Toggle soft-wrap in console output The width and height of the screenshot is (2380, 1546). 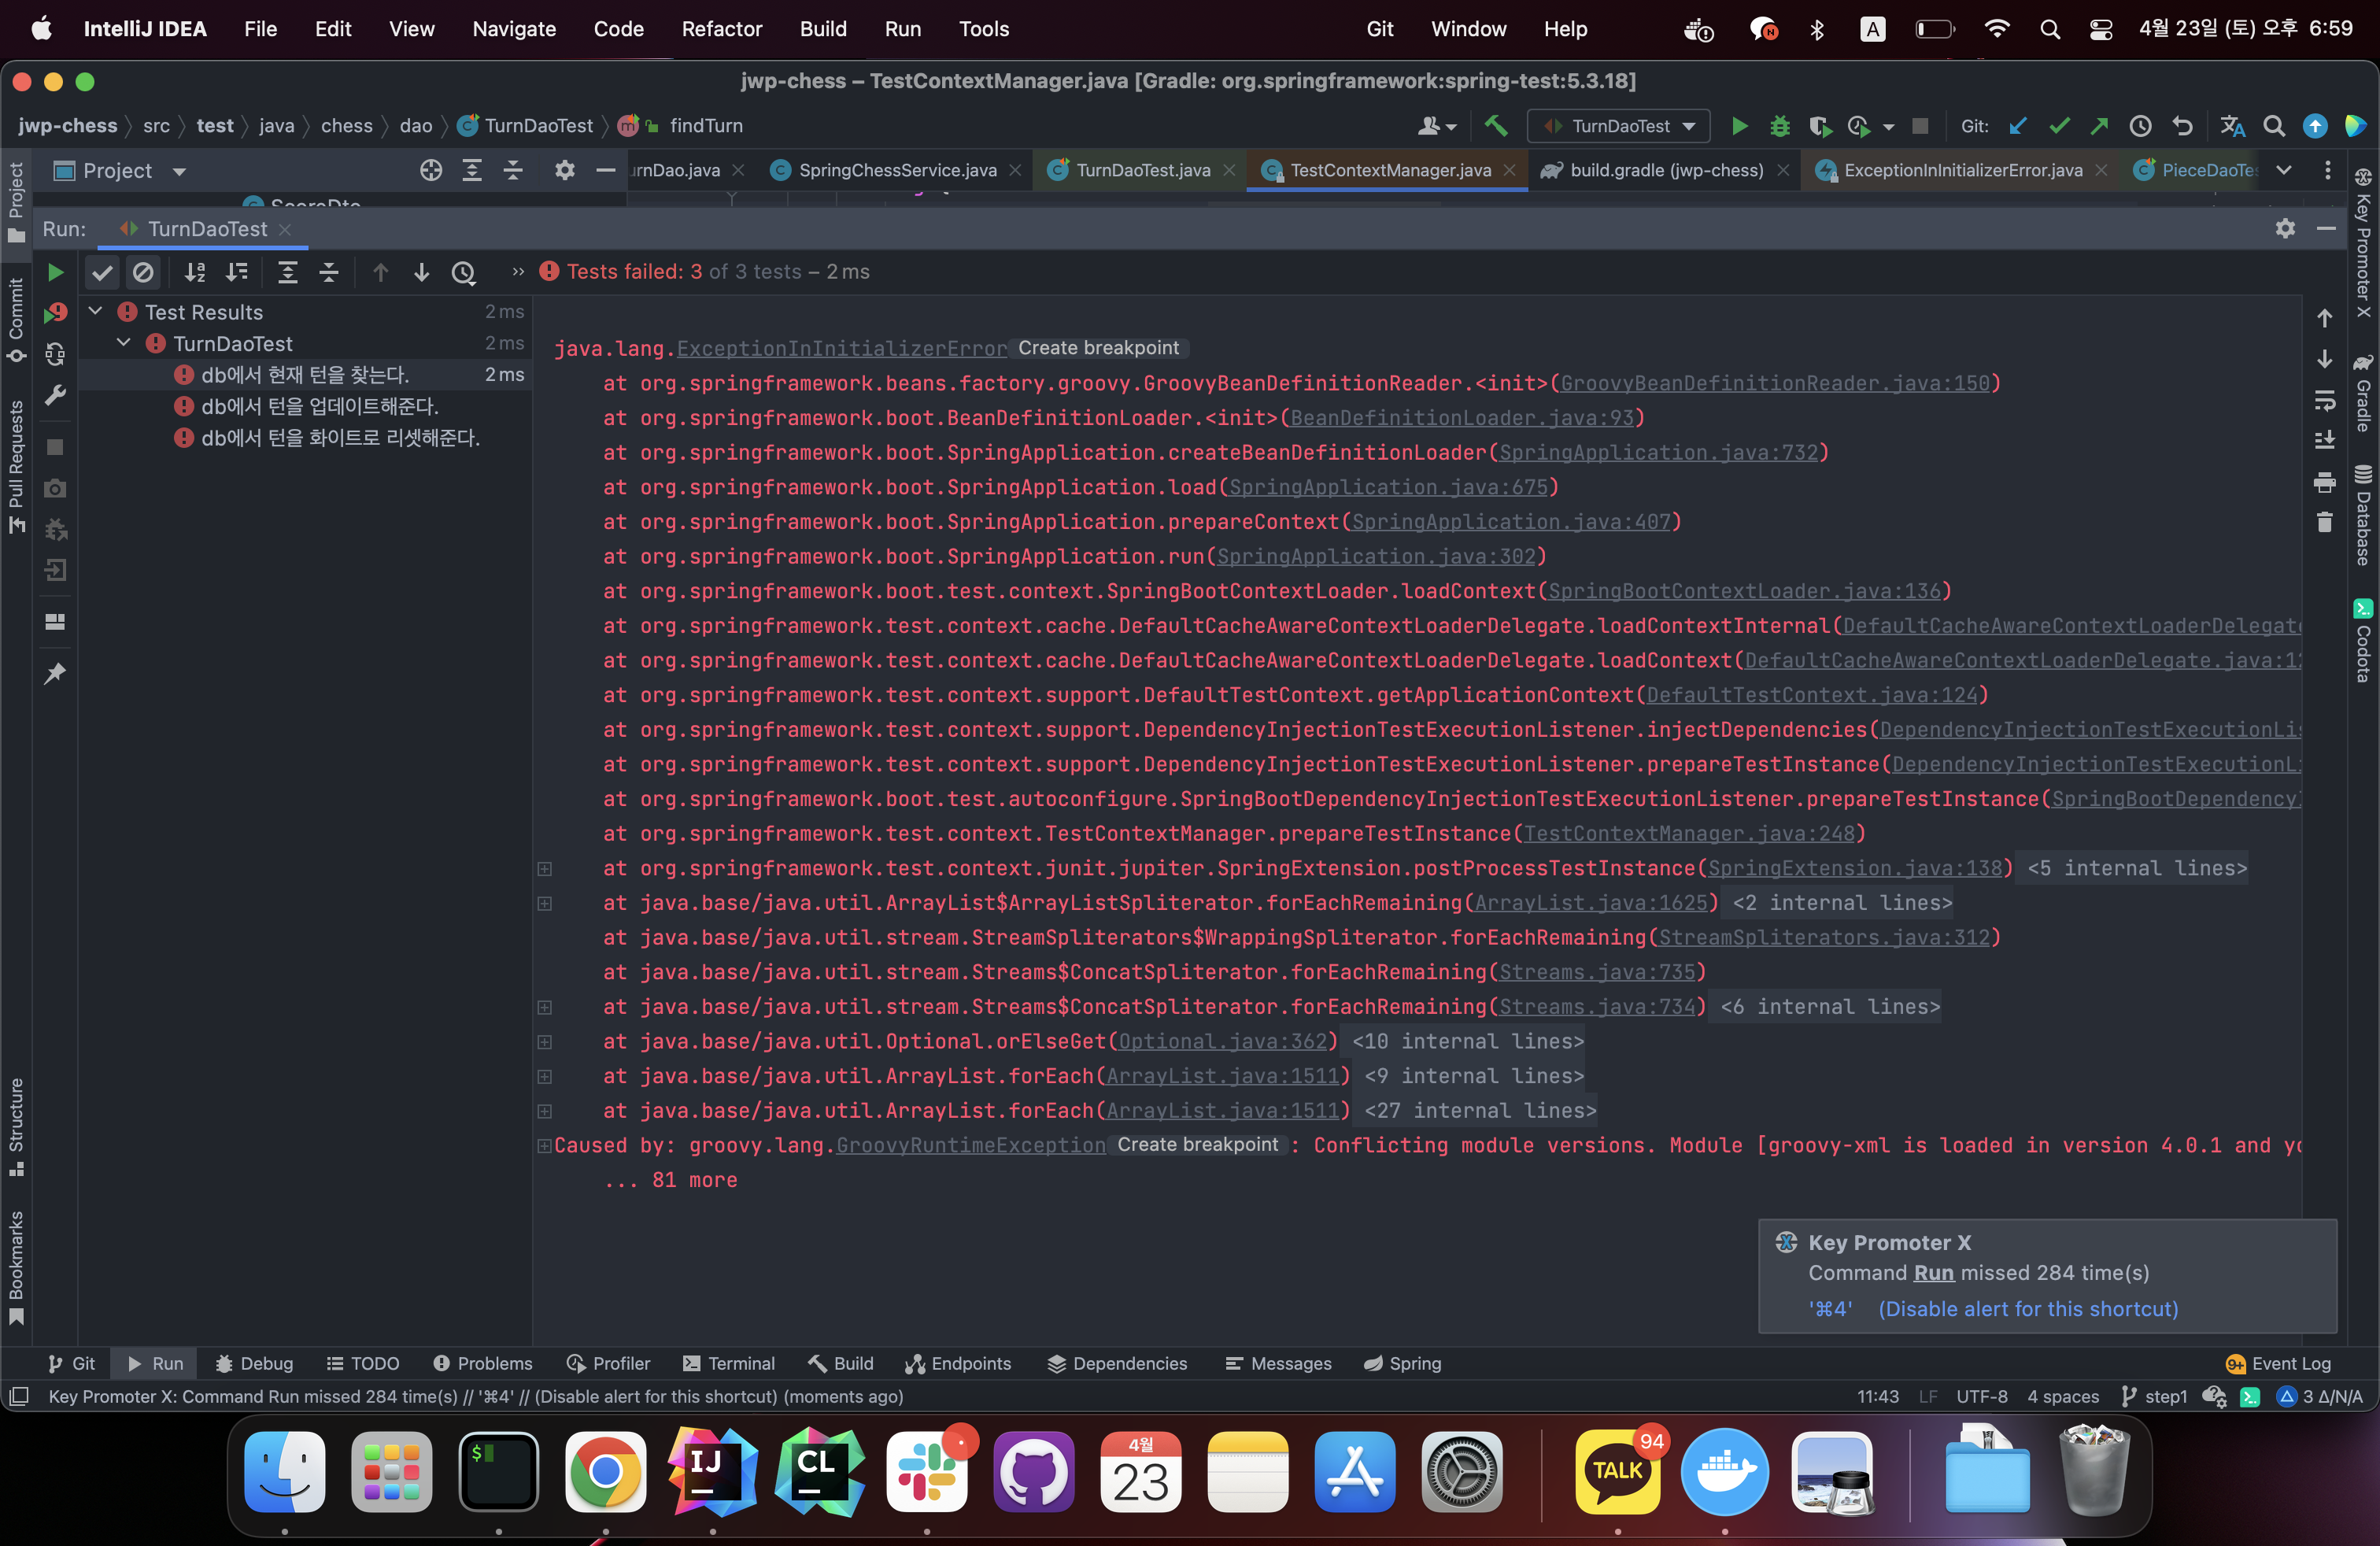tap(2324, 400)
